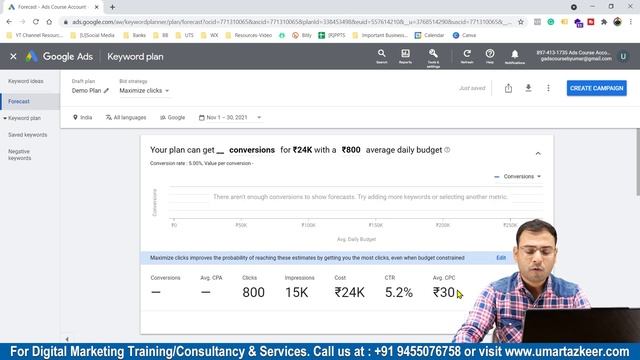The height and width of the screenshot is (360, 640).
Task: Click Edit link in Maximize clicks banner
Action: coord(501,258)
